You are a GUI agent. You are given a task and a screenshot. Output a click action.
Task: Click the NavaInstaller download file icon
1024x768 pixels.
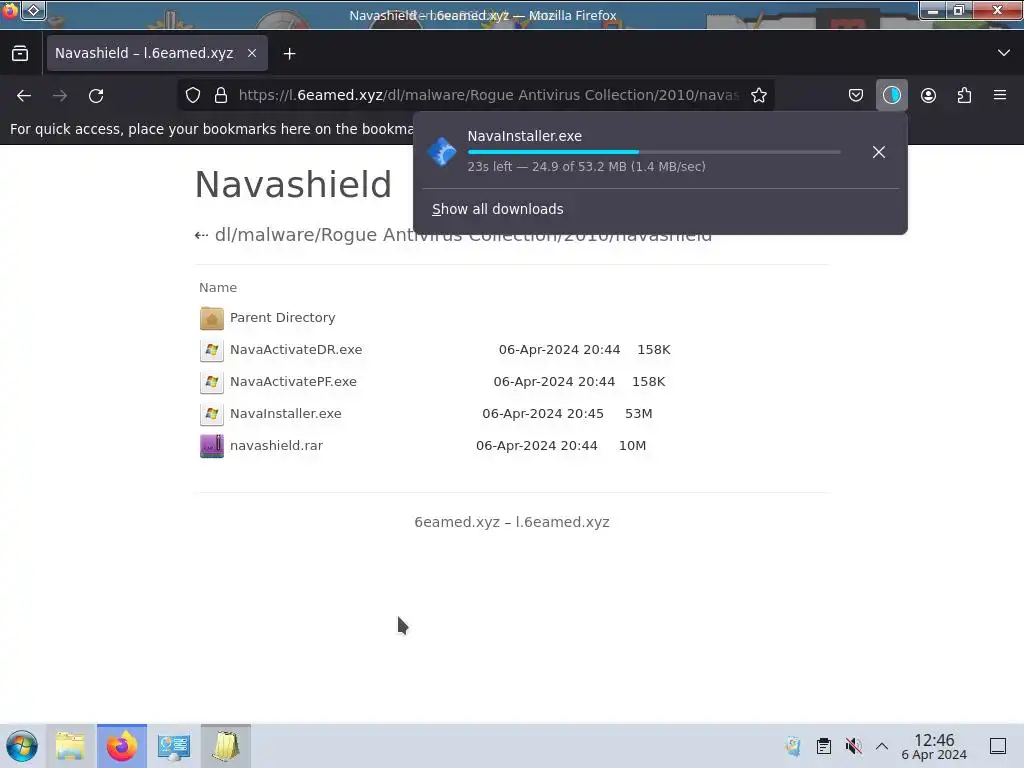pos(441,152)
